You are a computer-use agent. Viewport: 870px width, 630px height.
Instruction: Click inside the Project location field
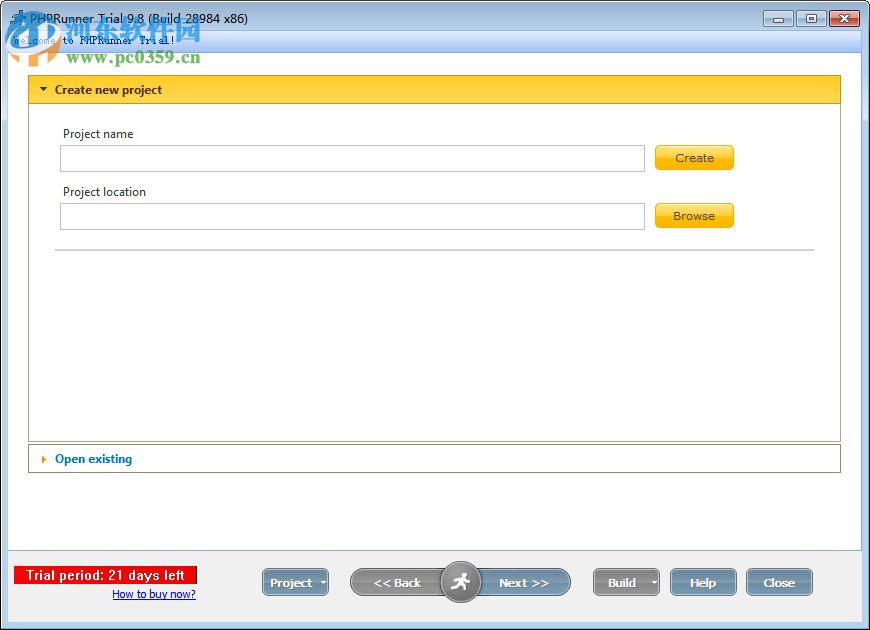click(352, 216)
